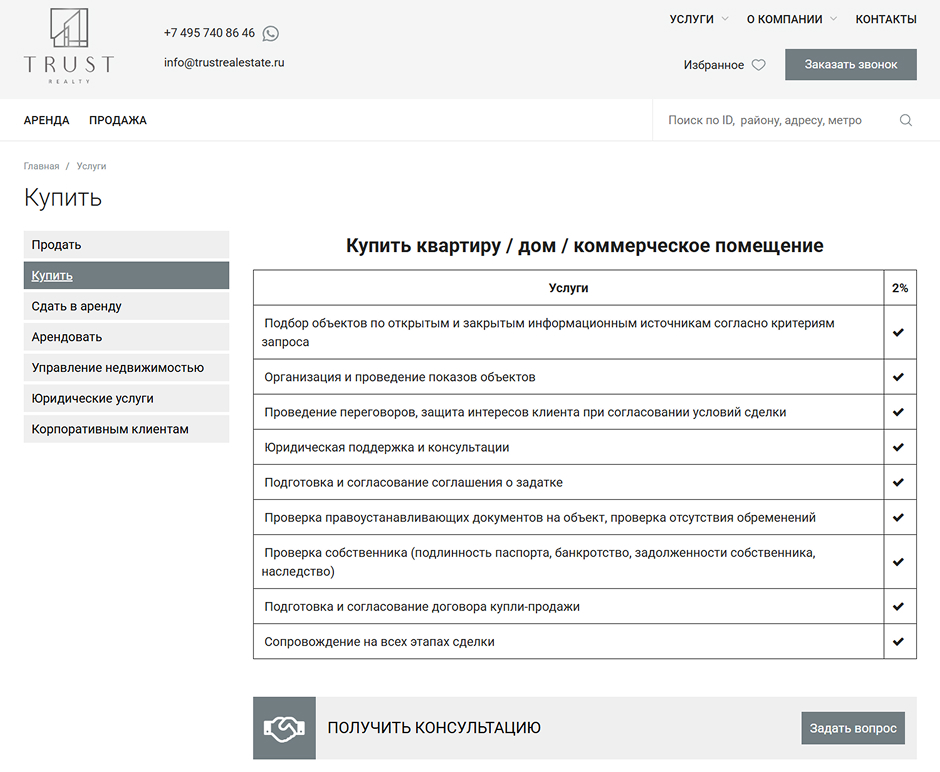This screenshot has height=772, width=940.
Task: Open Юридические услуги in sidebar
Action: pos(126,398)
